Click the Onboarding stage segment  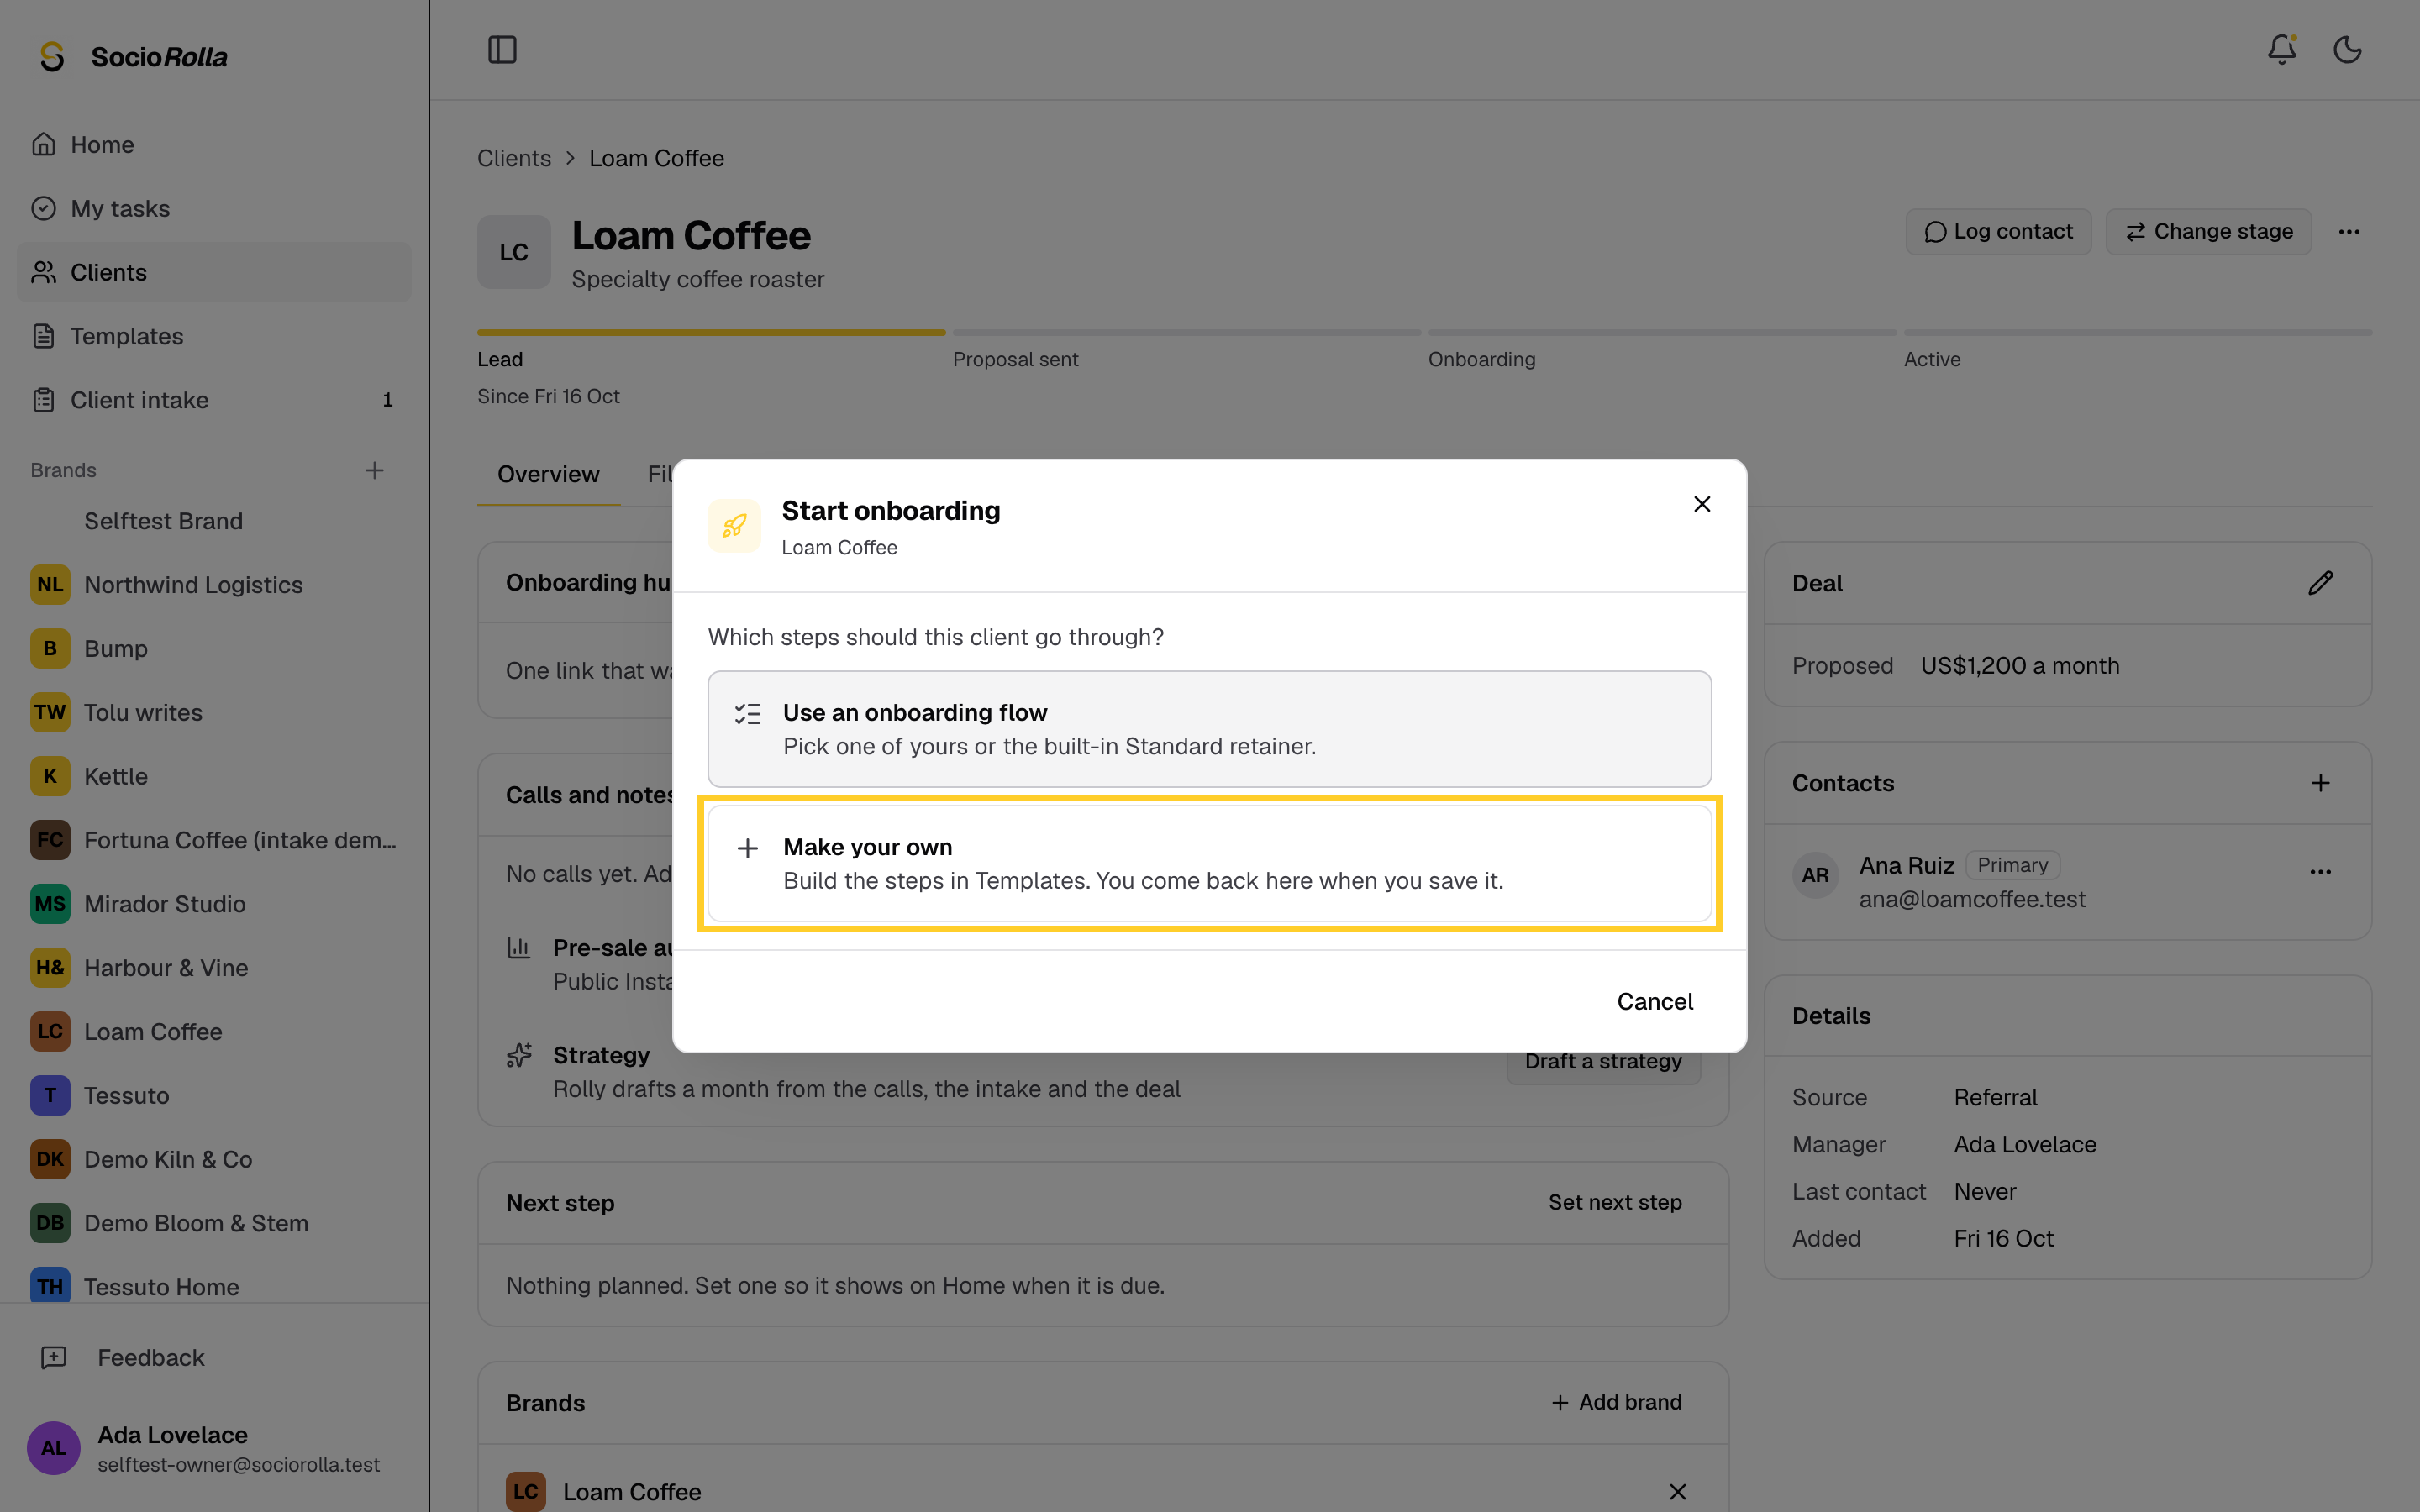point(1662,332)
